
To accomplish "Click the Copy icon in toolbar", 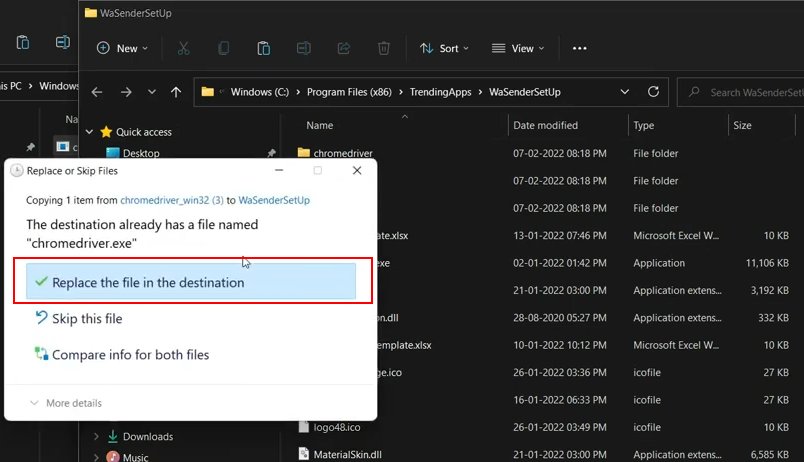I will click(x=223, y=48).
